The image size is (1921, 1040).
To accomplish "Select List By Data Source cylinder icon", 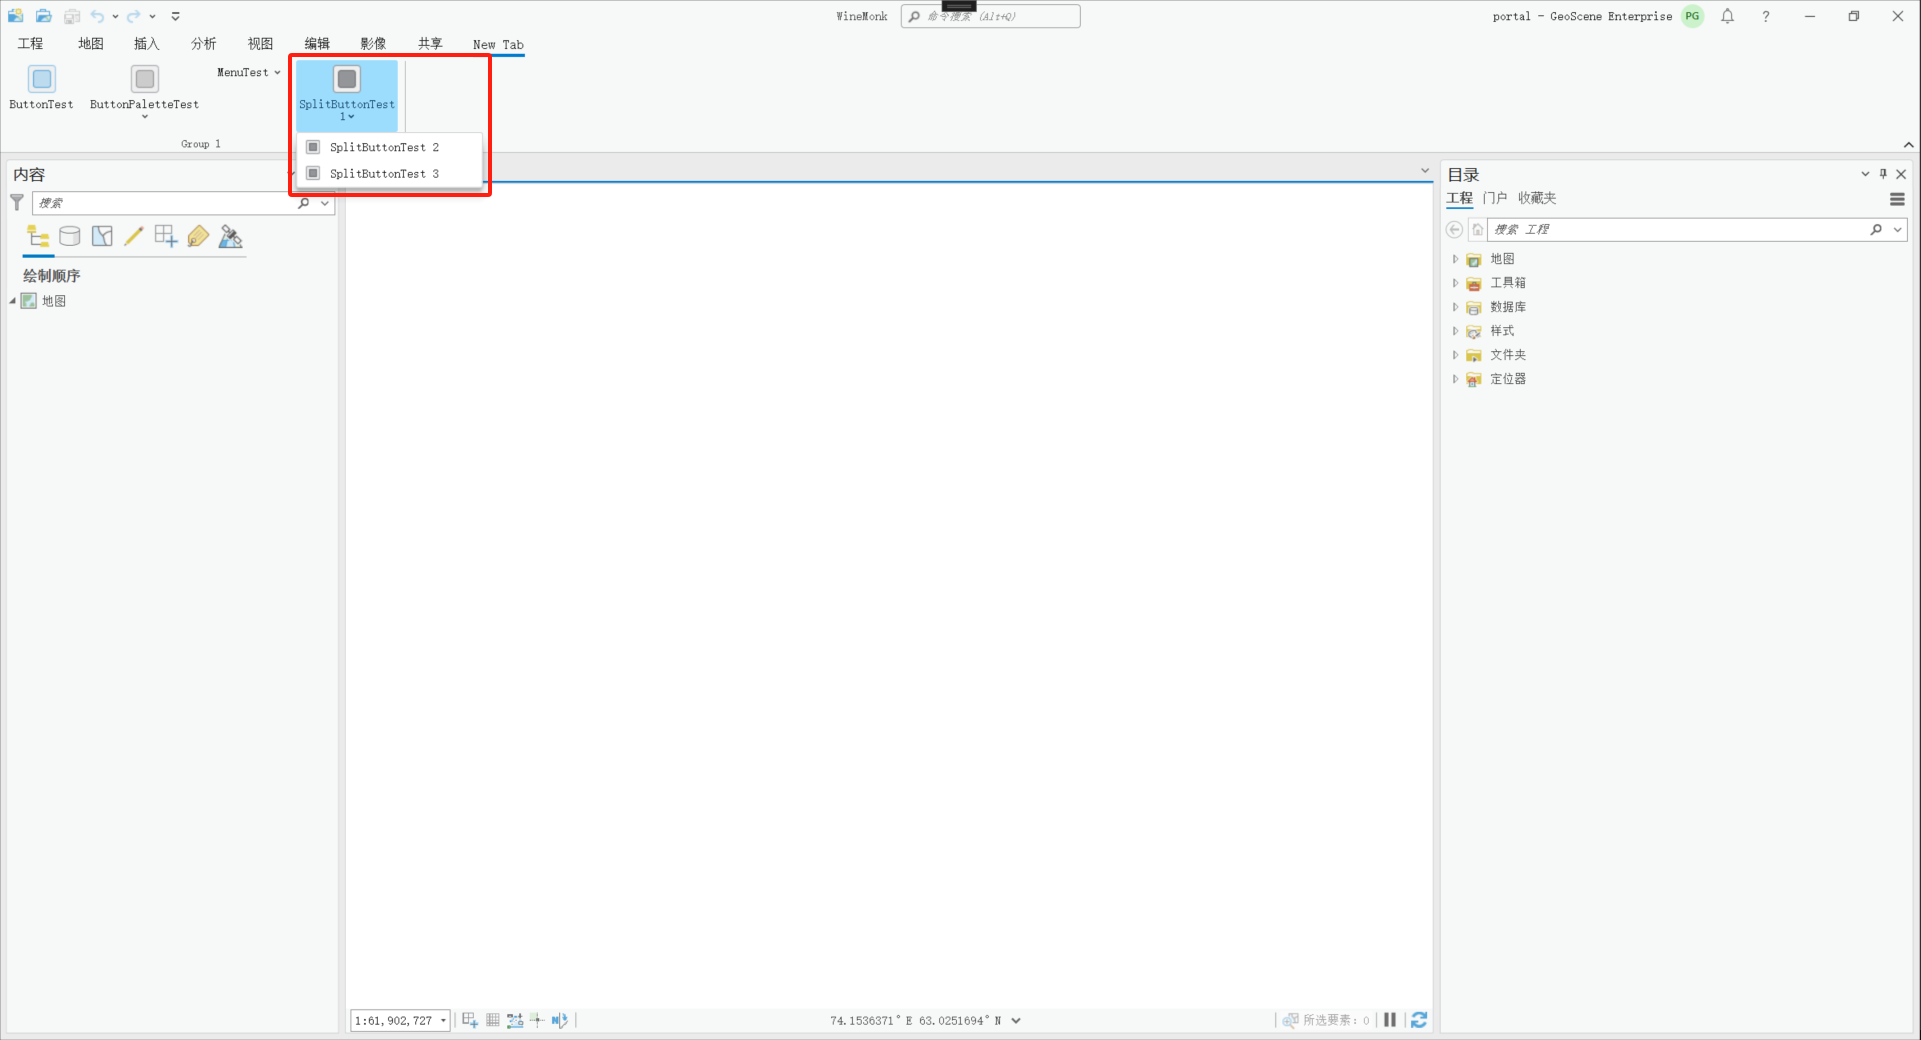I will (x=70, y=237).
